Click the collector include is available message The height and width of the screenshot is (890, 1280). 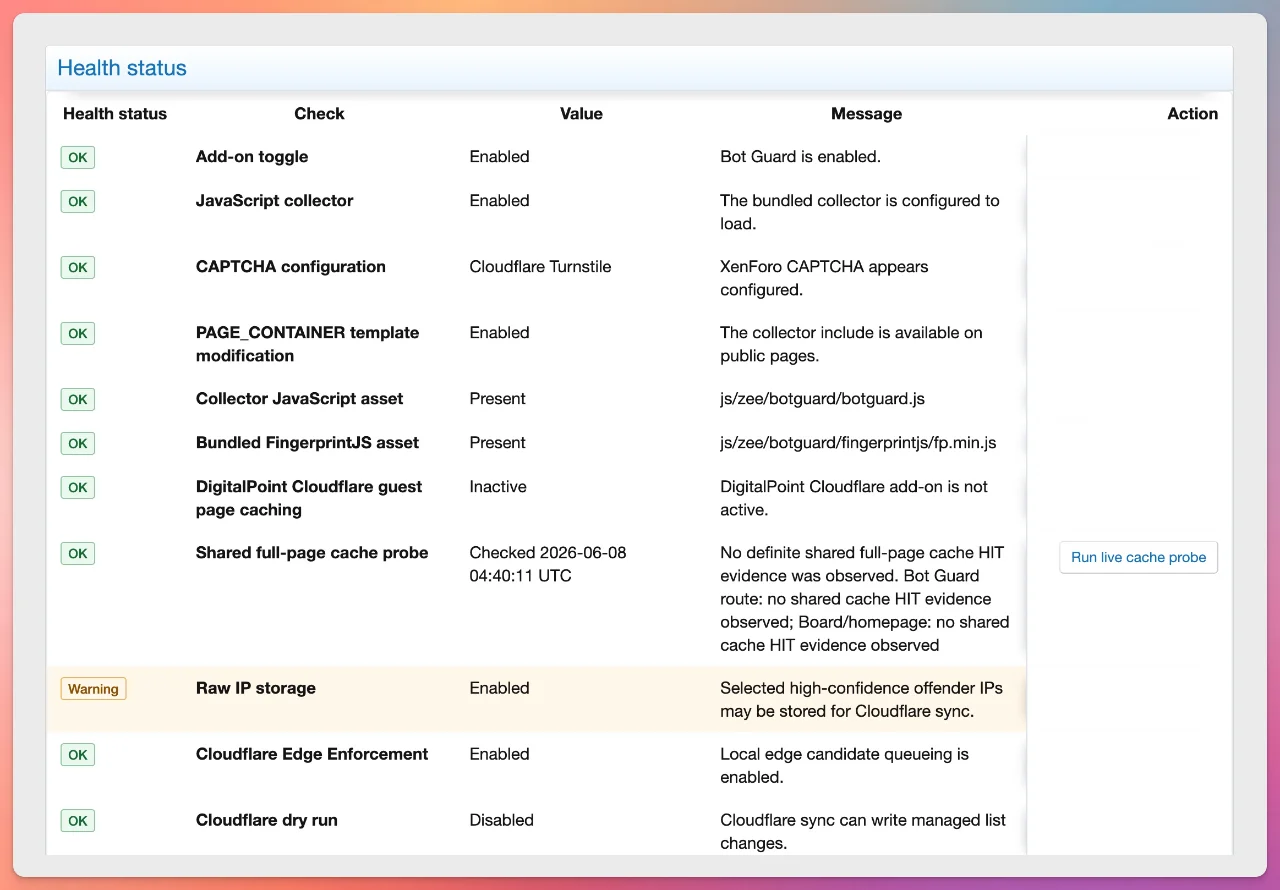851,344
